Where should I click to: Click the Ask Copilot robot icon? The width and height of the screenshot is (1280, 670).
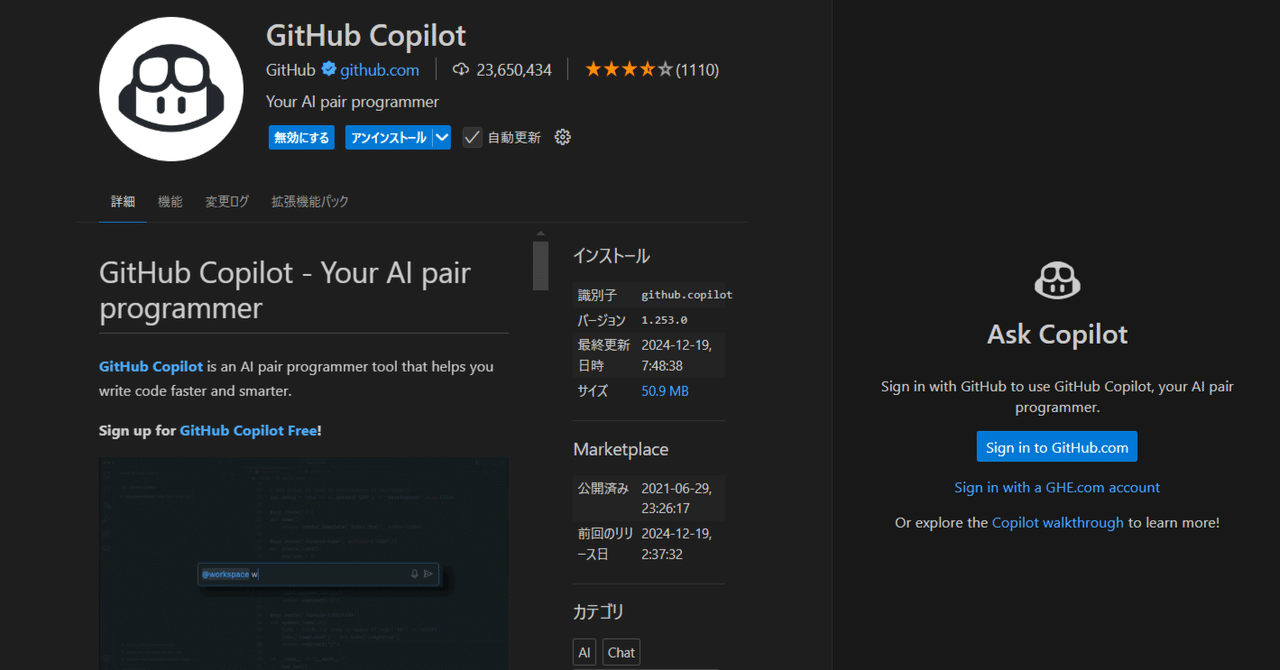tap(1056, 281)
